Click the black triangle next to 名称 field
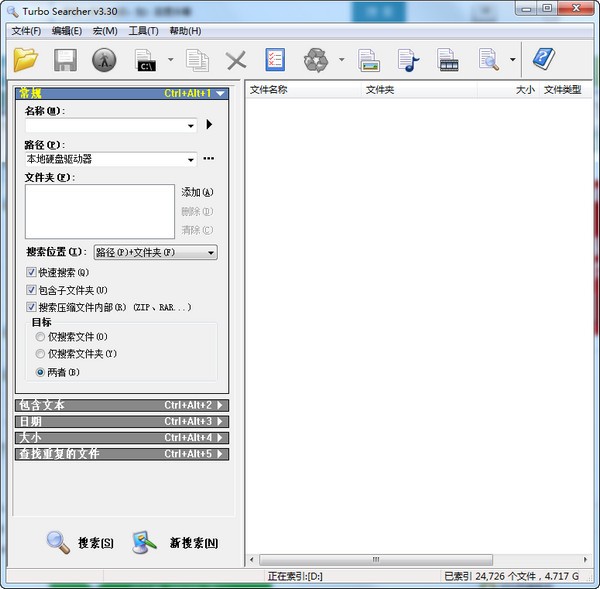Image resolution: width=600 pixels, height=589 pixels. (209, 124)
